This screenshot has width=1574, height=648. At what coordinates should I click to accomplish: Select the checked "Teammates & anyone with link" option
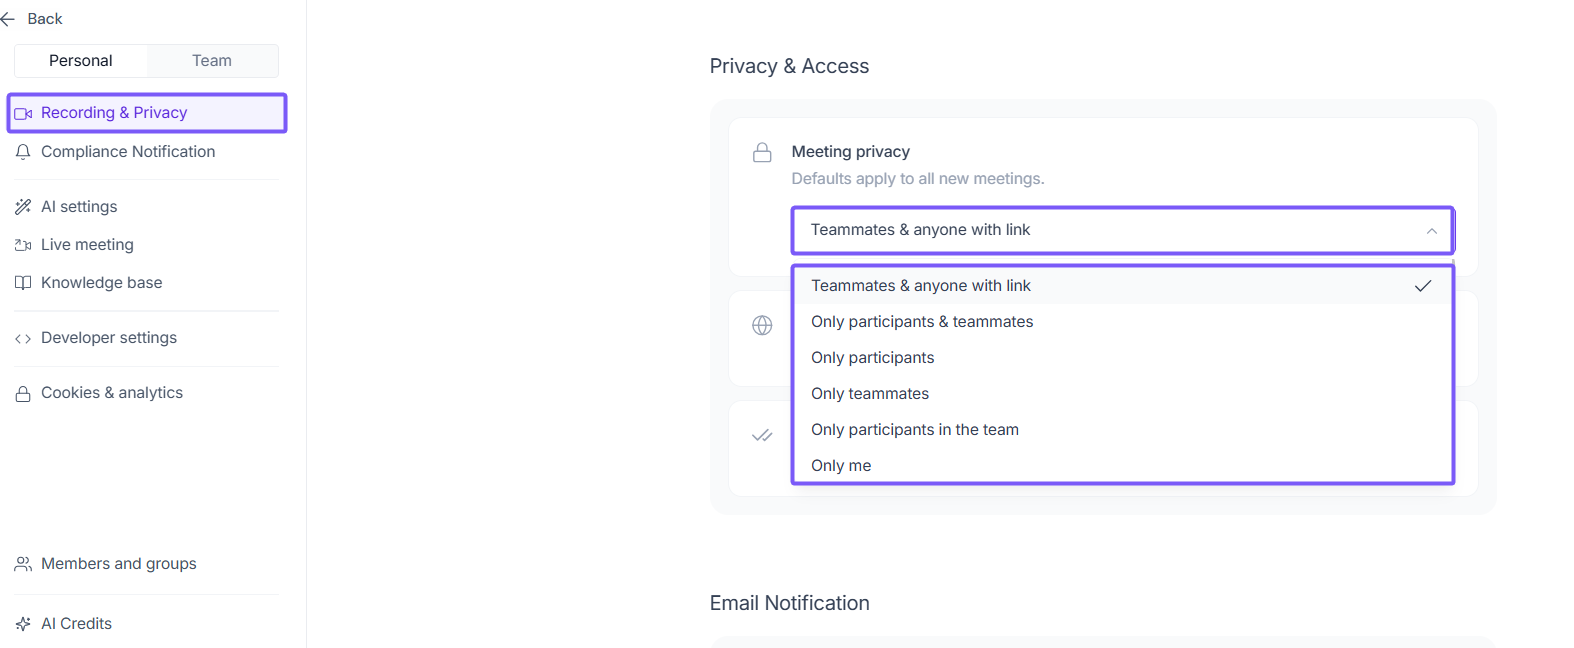tap(921, 286)
